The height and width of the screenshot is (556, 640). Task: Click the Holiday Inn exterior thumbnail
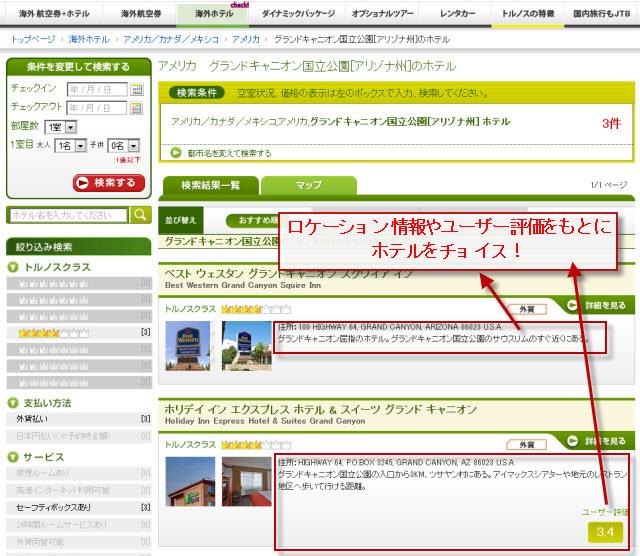click(190, 482)
